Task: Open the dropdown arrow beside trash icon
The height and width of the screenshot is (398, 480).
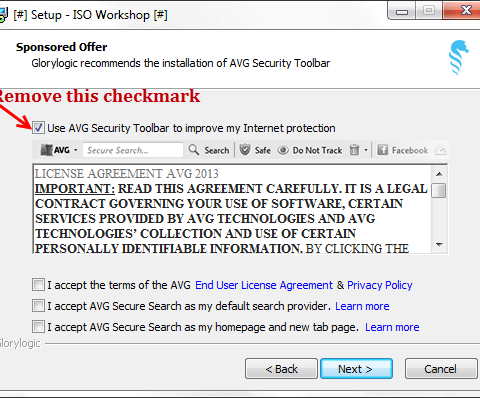Action: tap(366, 150)
